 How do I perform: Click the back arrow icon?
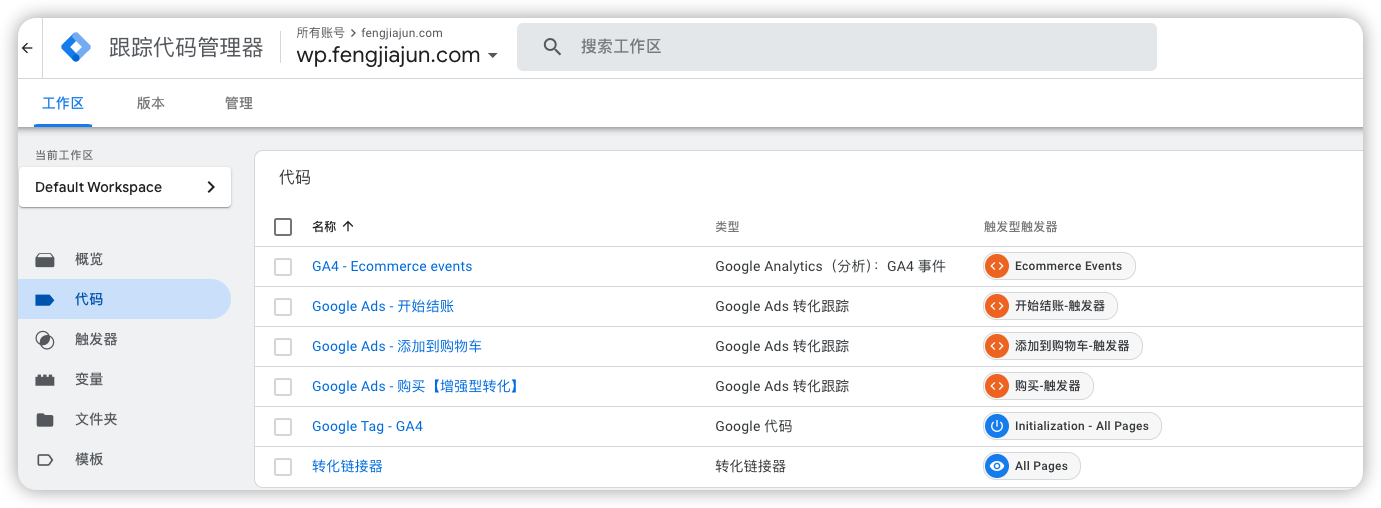coord(27,47)
